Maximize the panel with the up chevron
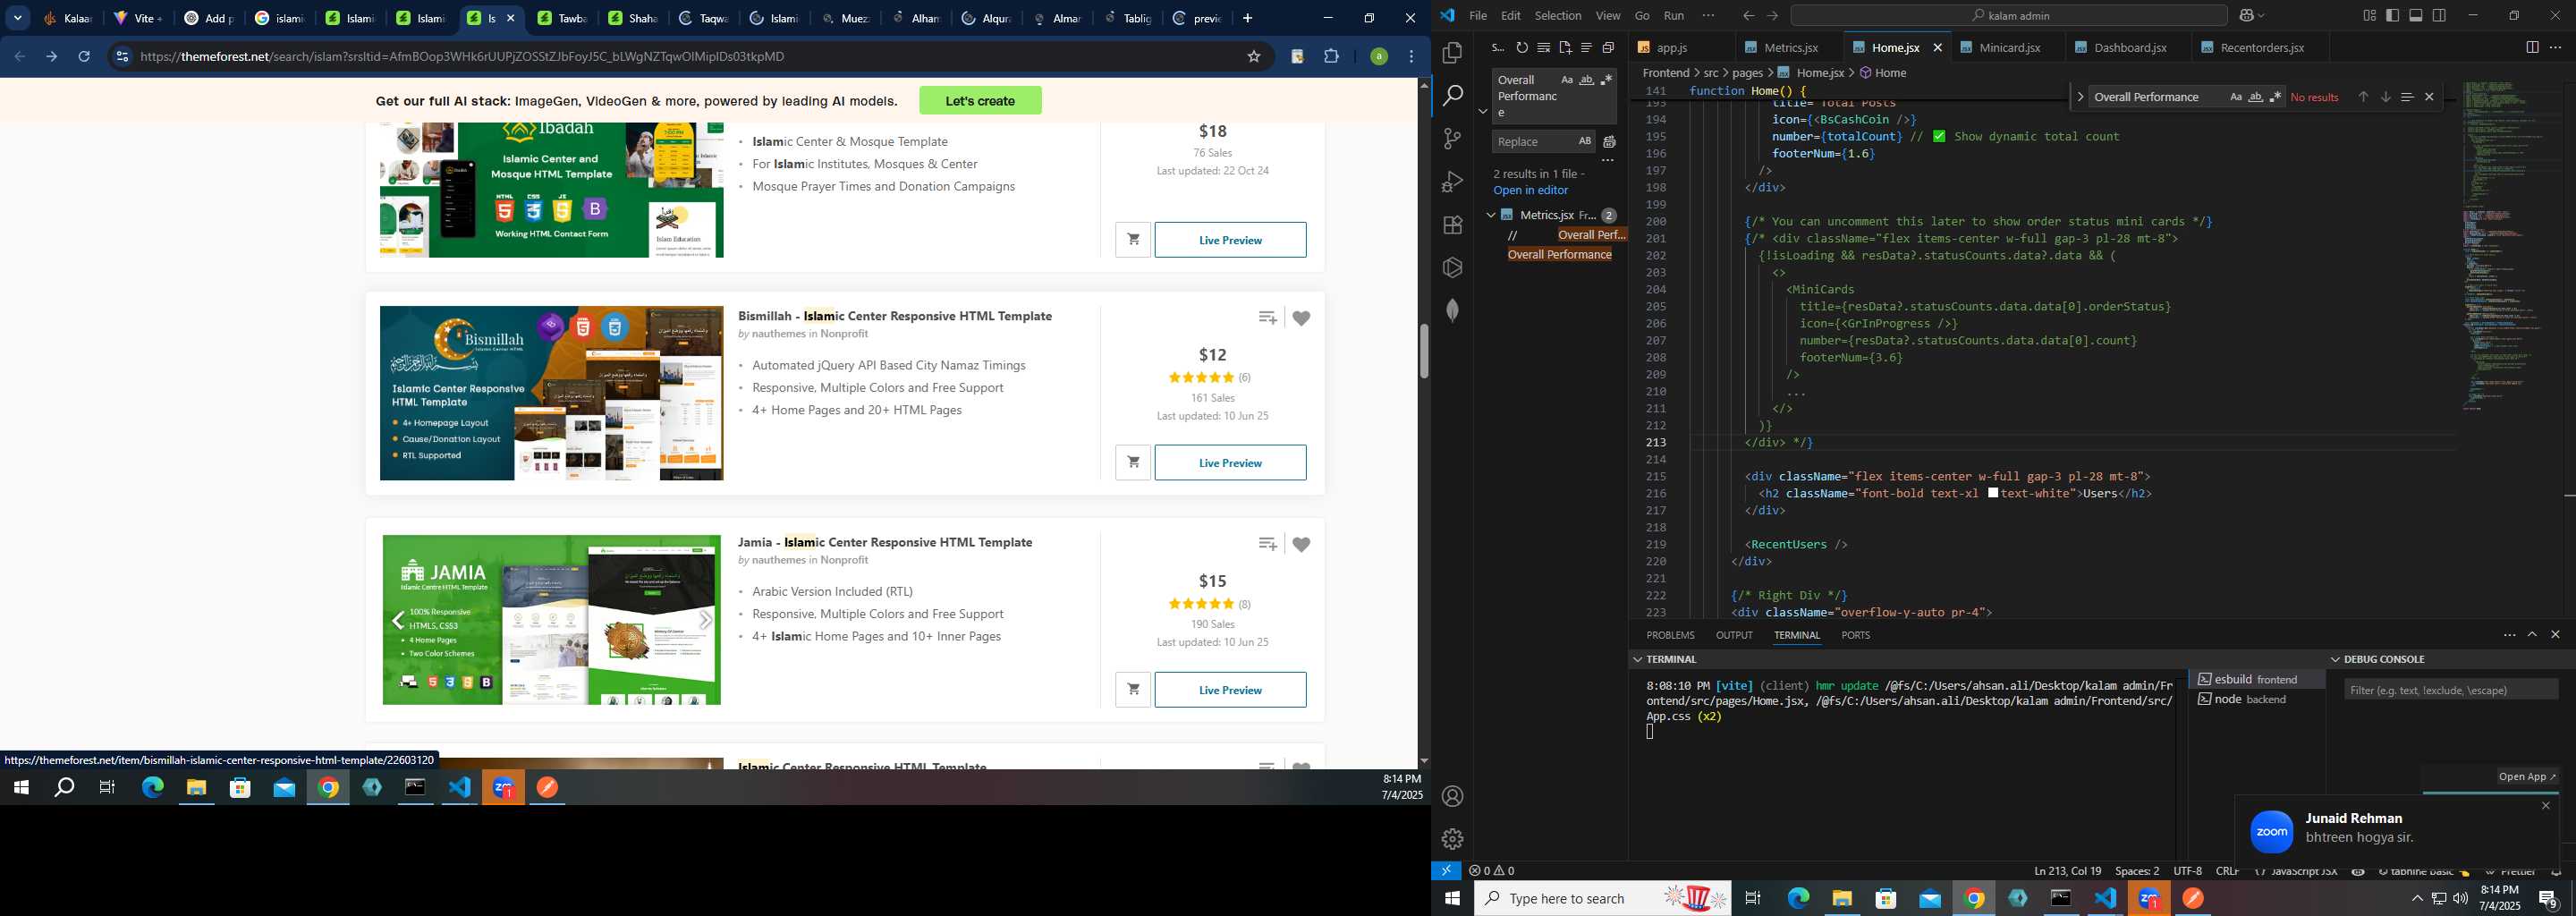This screenshot has width=2576, height=916. [2532, 635]
